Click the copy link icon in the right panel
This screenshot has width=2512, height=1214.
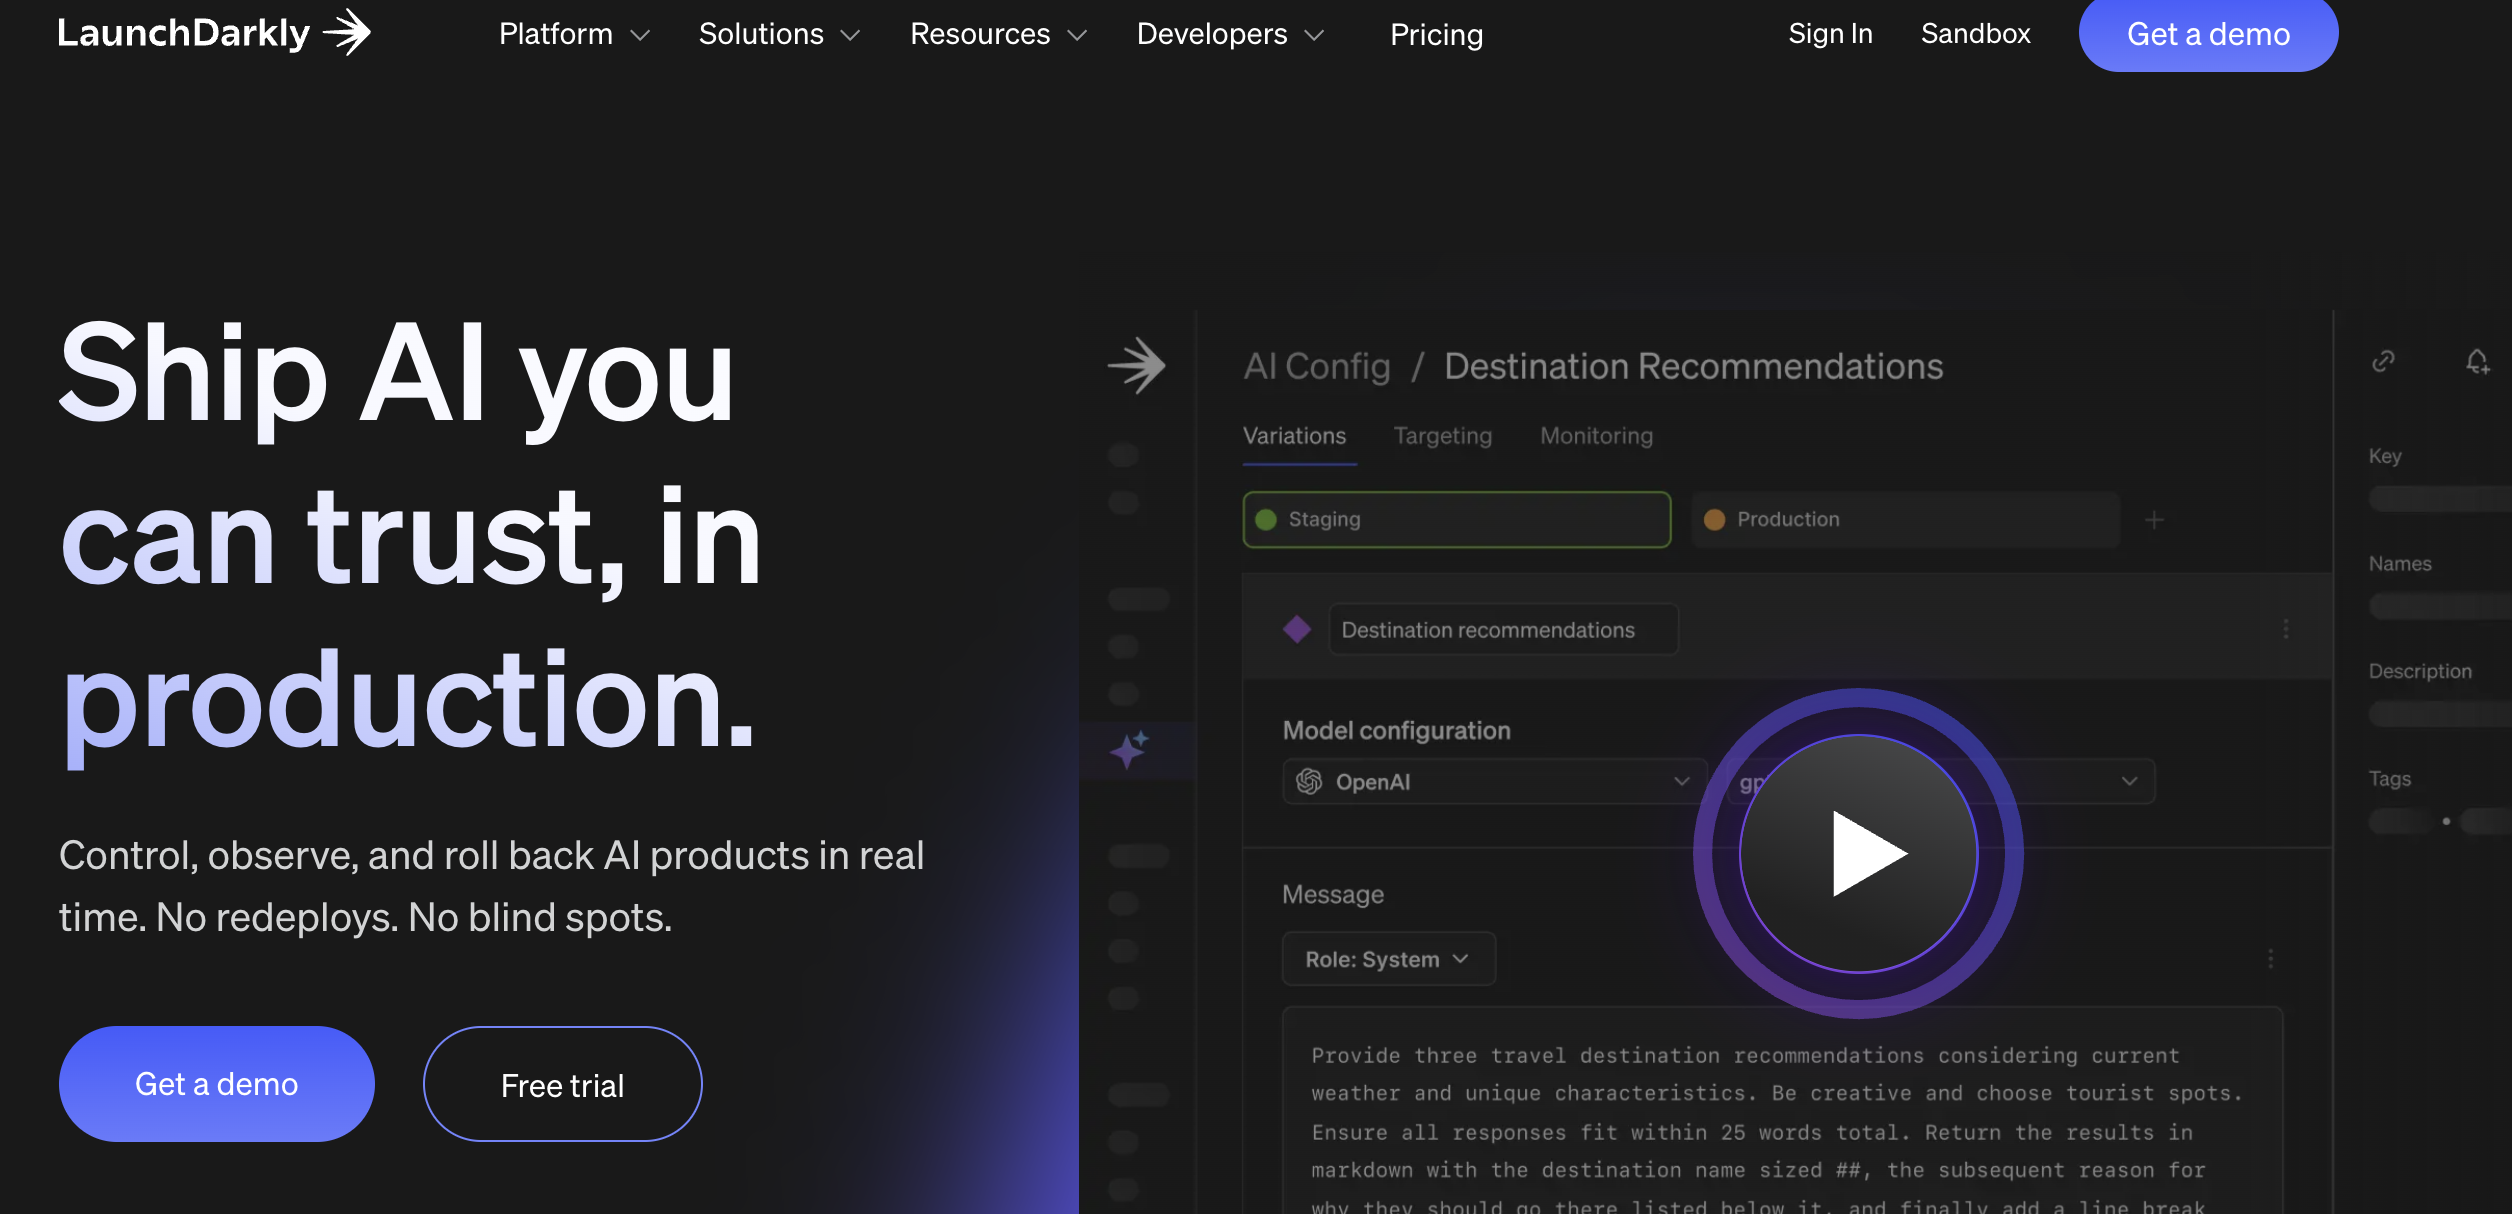2384,362
